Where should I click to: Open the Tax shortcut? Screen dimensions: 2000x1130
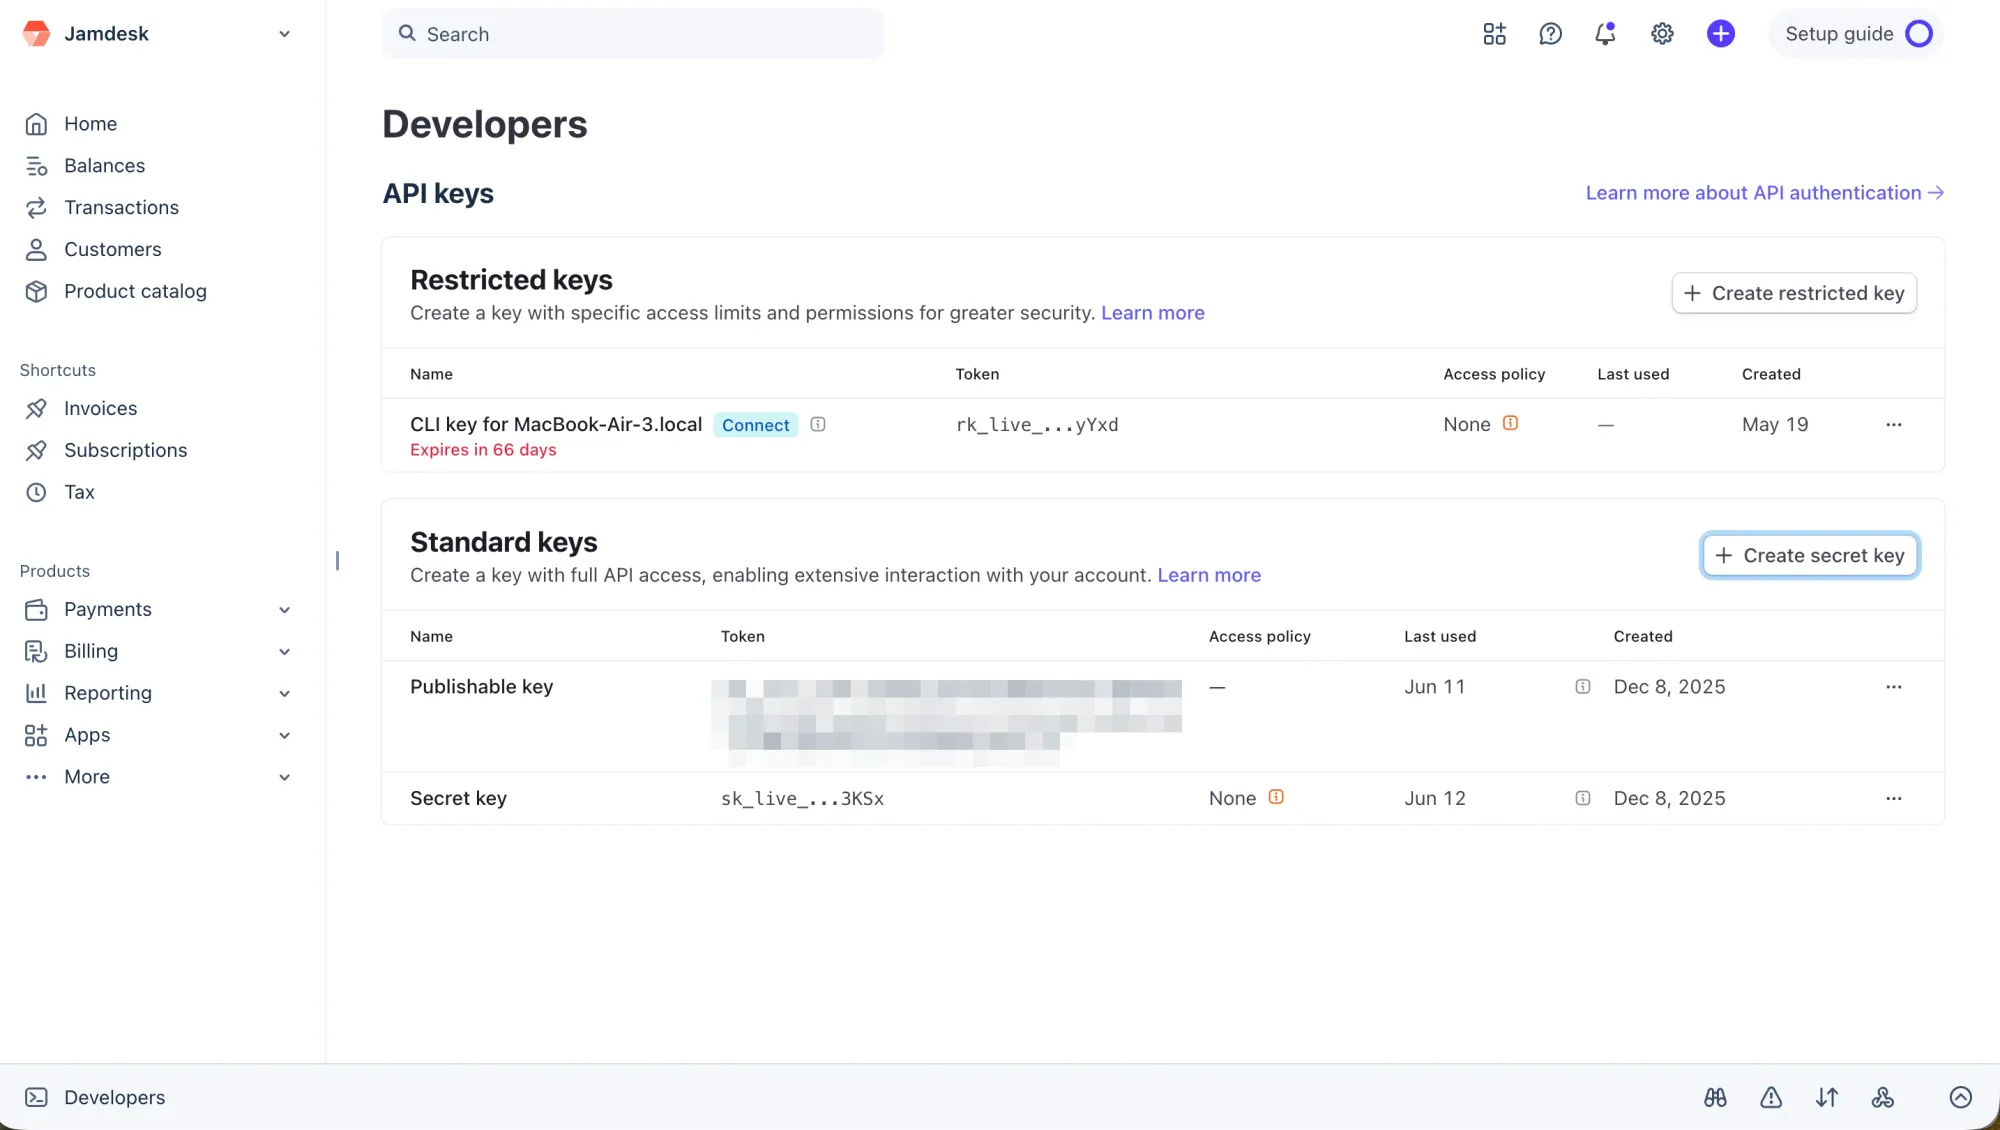(79, 493)
